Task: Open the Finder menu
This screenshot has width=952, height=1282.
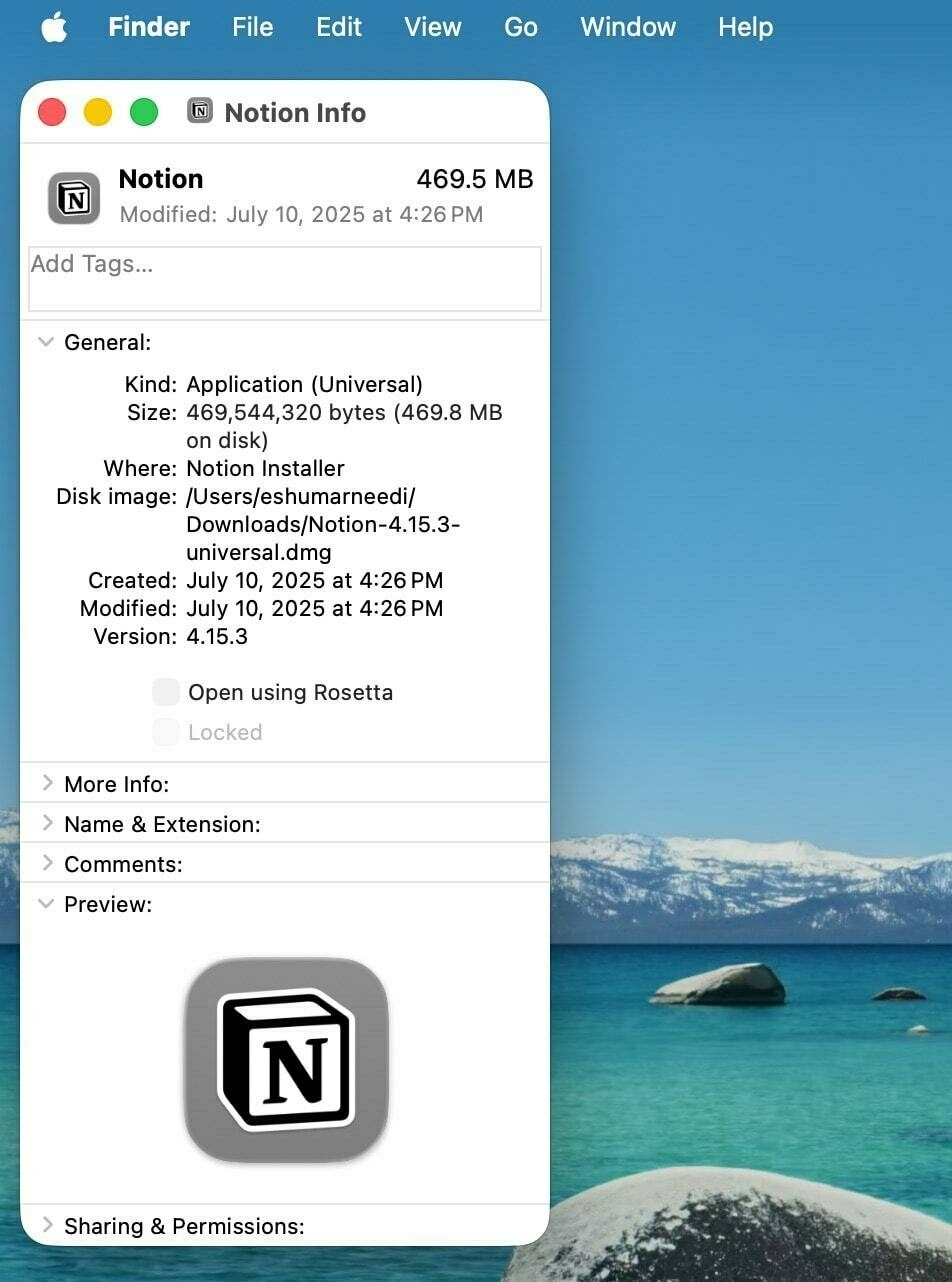Action: pos(148,27)
